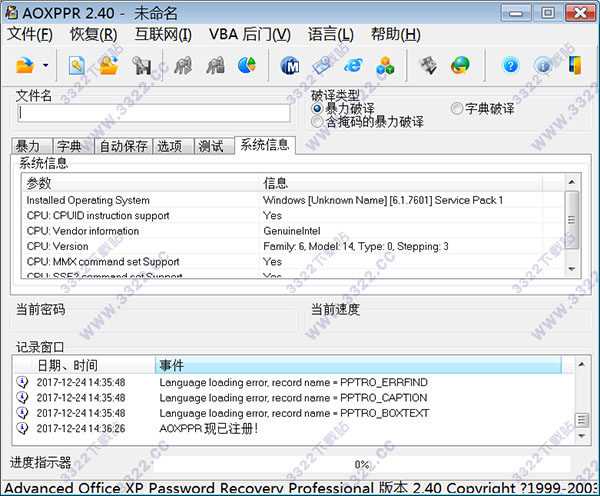Click the globe web update icon
Screen dimensions: 600x496
pyautogui.click(x=460, y=65)
